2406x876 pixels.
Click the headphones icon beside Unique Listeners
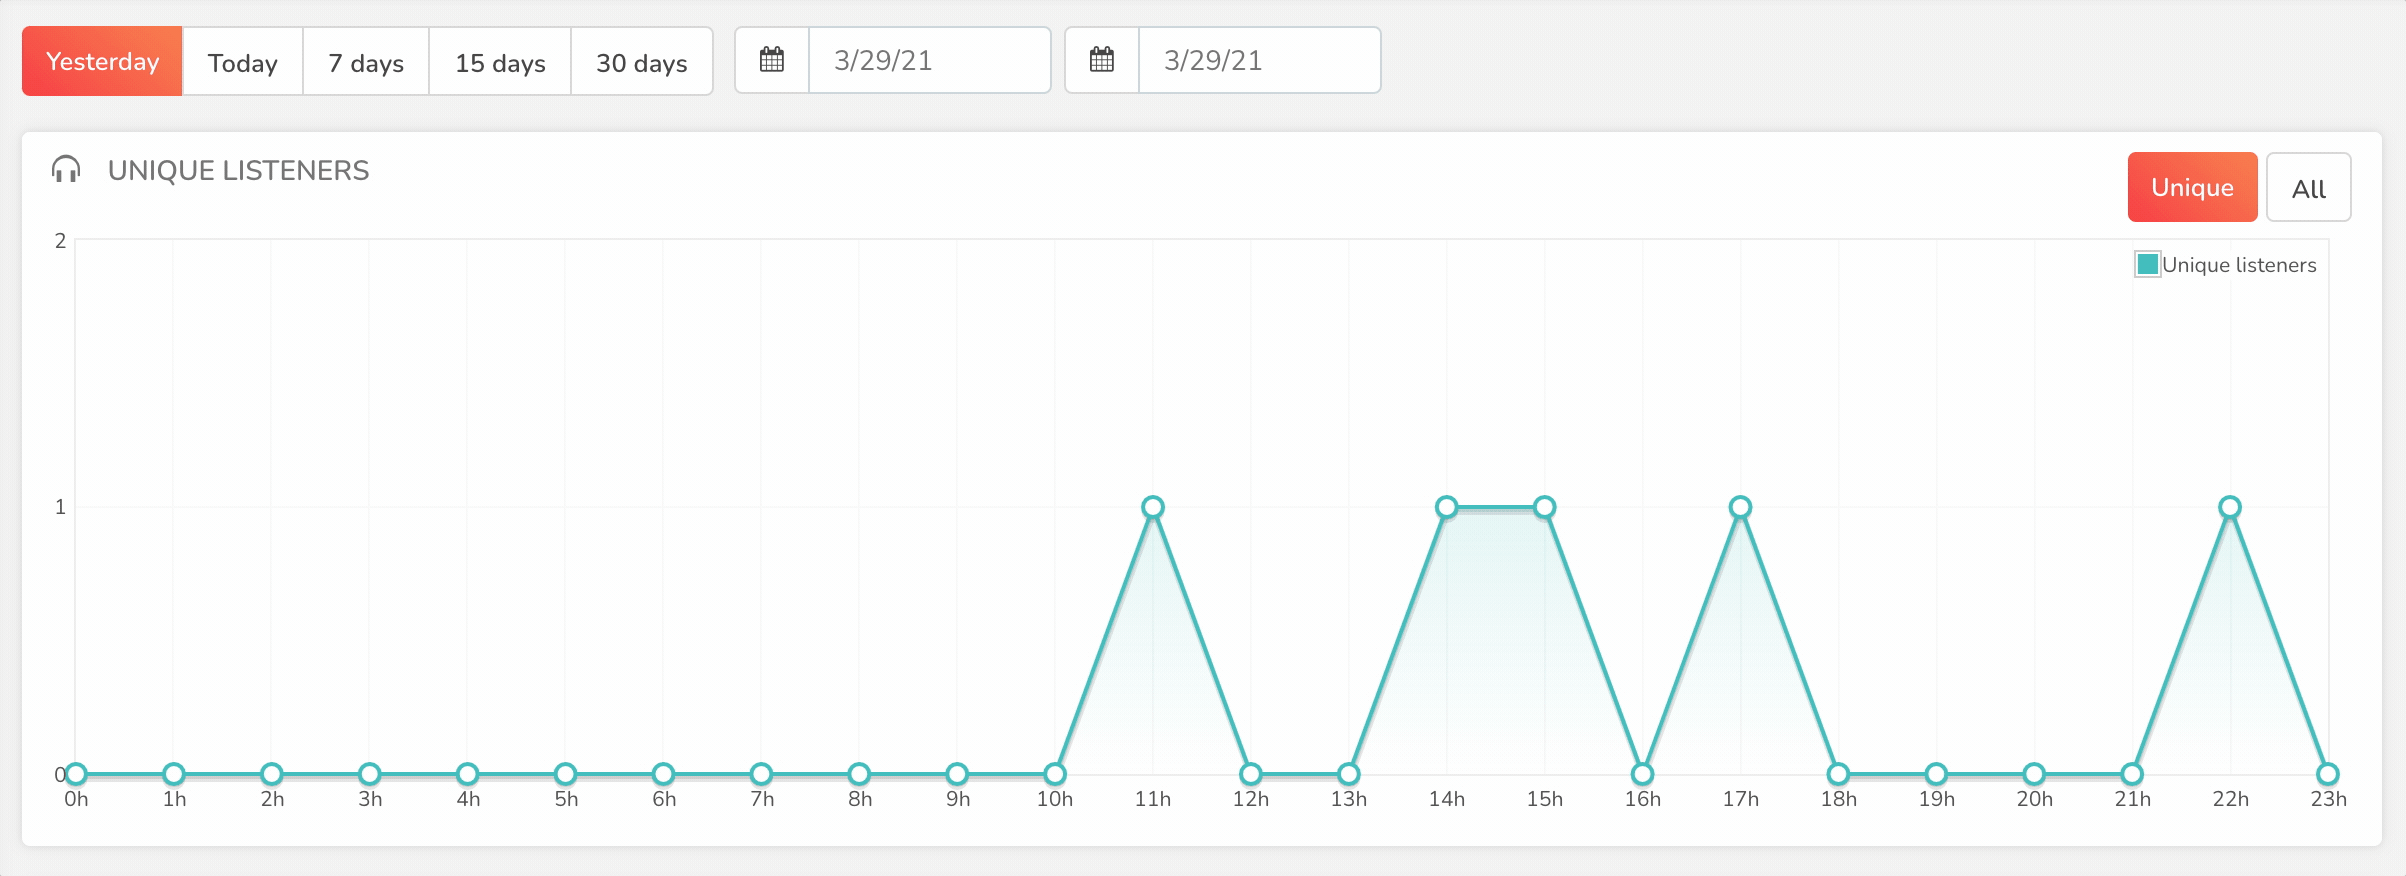pyautogui.click(x=66, y=170)
